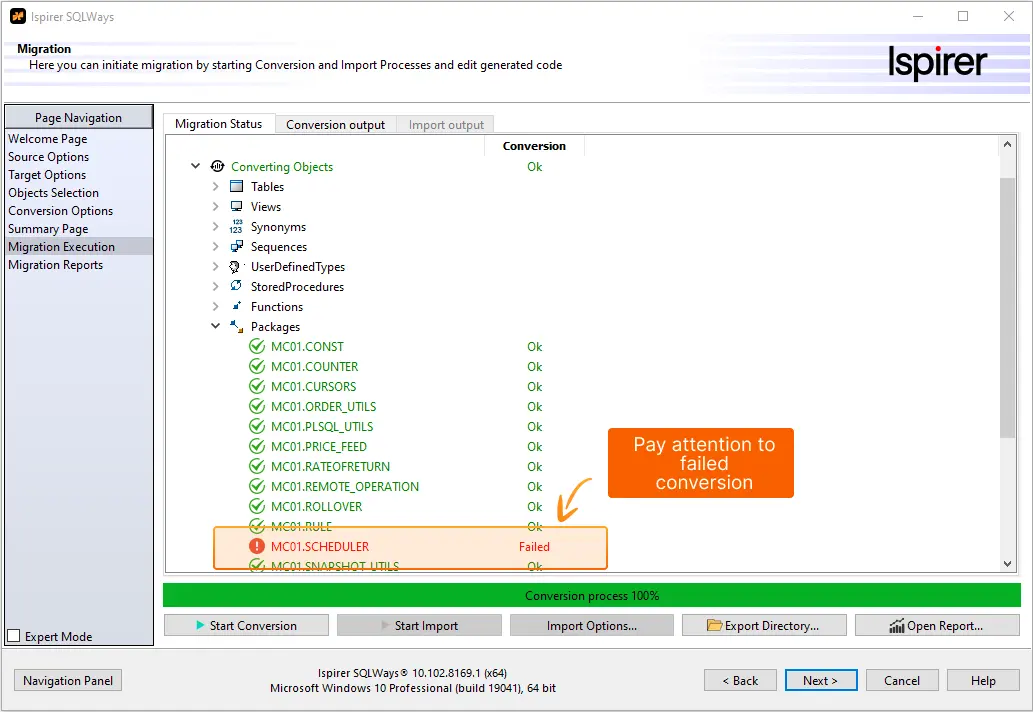Open the Conversion output tab
1033x712 pixels.
point(335,124)
